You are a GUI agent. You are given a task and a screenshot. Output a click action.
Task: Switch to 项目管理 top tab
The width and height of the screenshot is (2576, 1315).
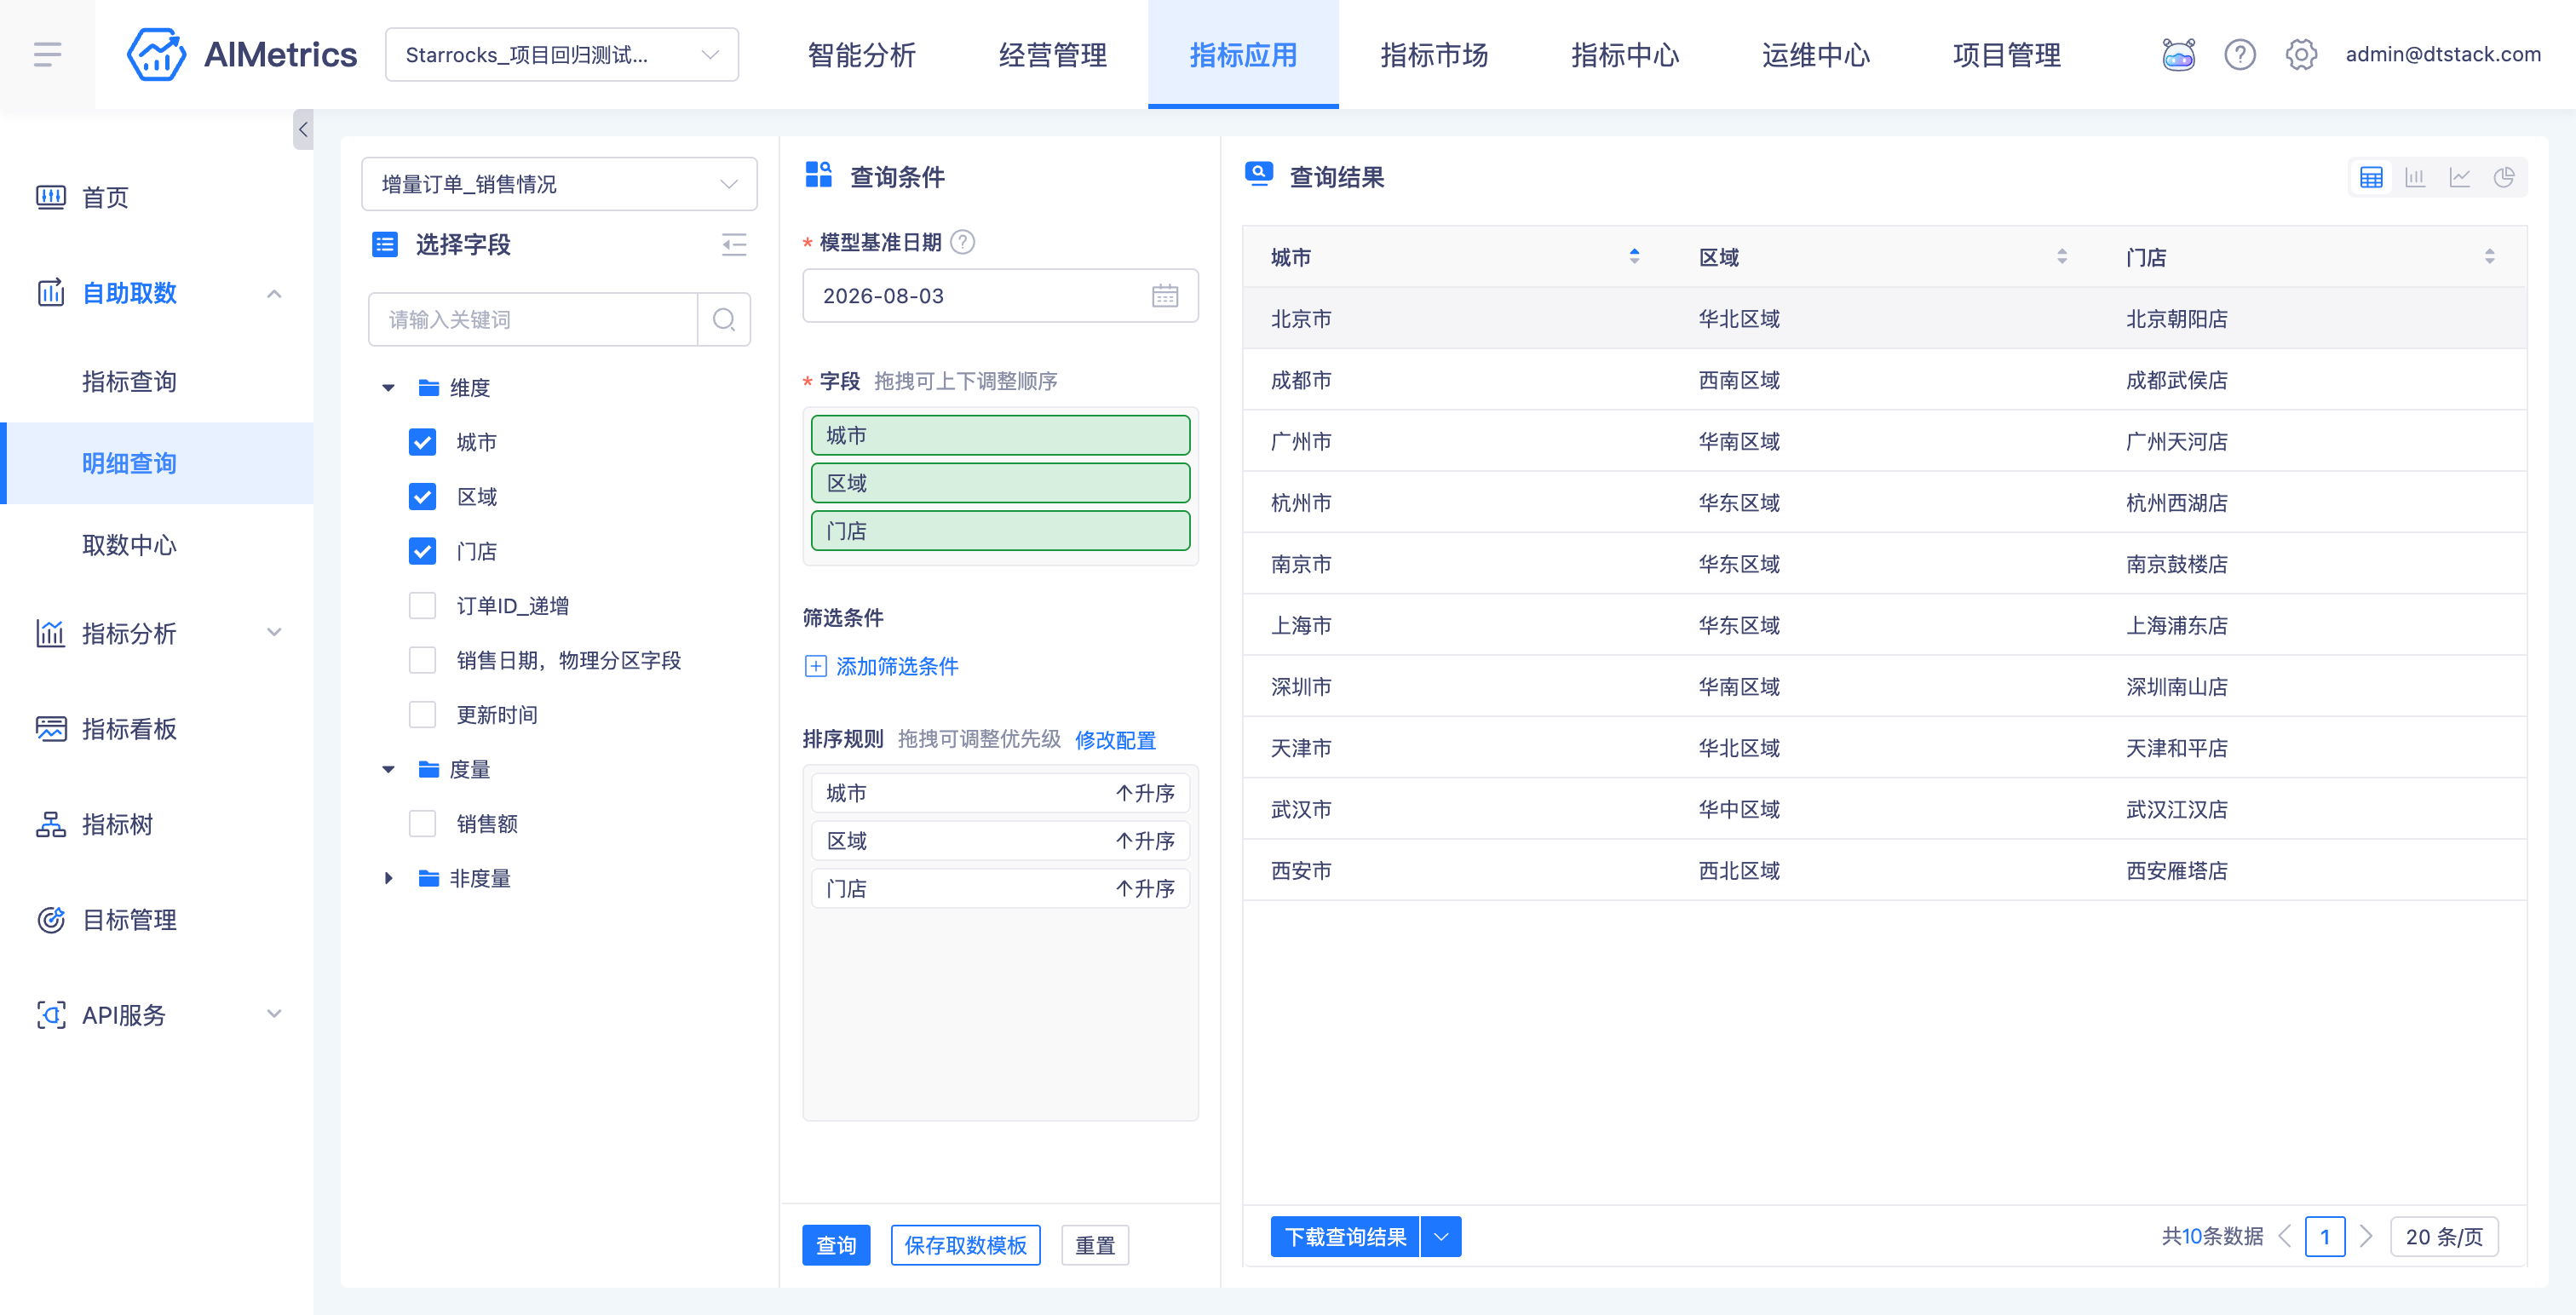click(2007, 54)
